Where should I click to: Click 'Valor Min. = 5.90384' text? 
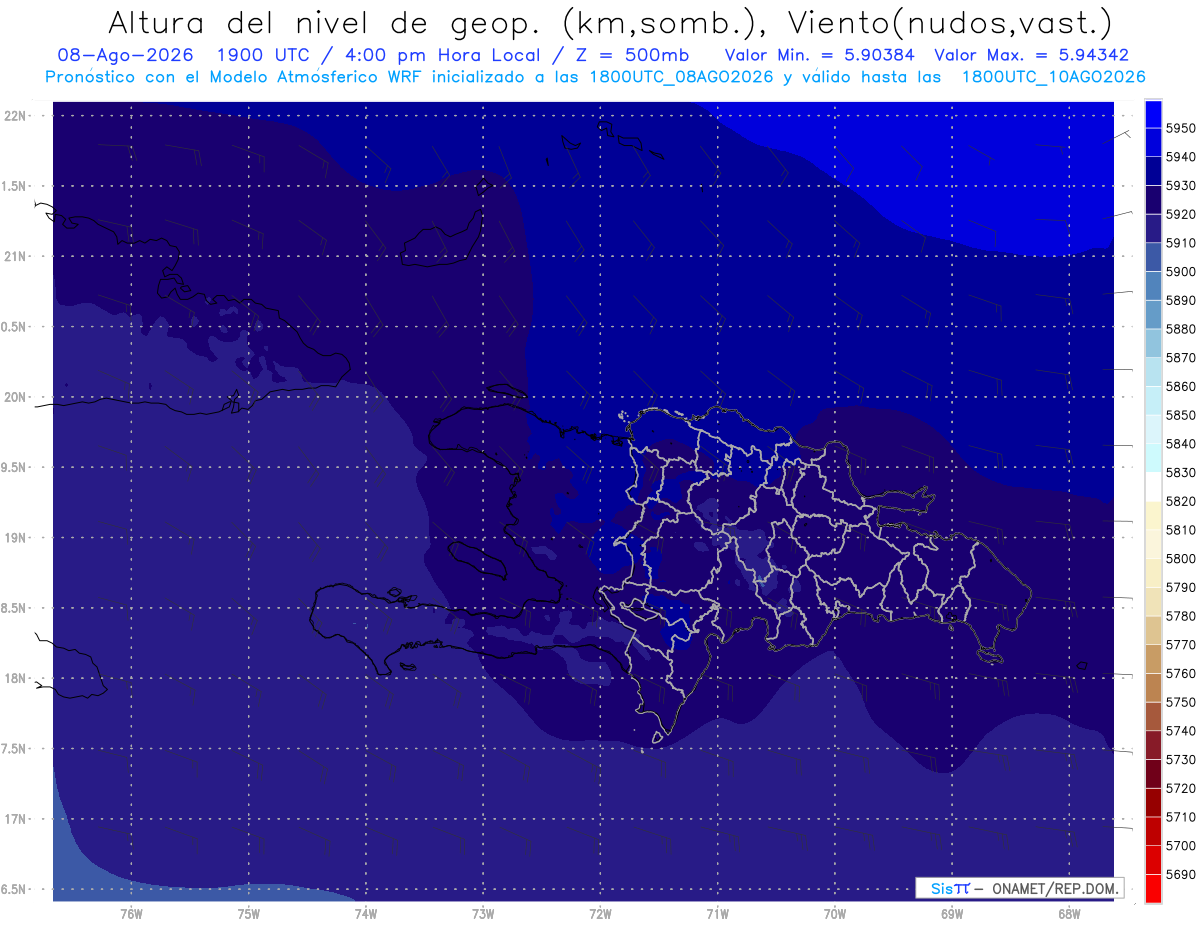coord(820,55)
